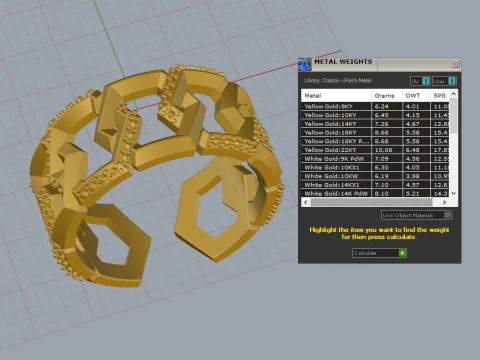Screen dimensions: 480x360
Task: Click the Library: Classic-(Fast)-Metal label
Action: tap(338, 80)
